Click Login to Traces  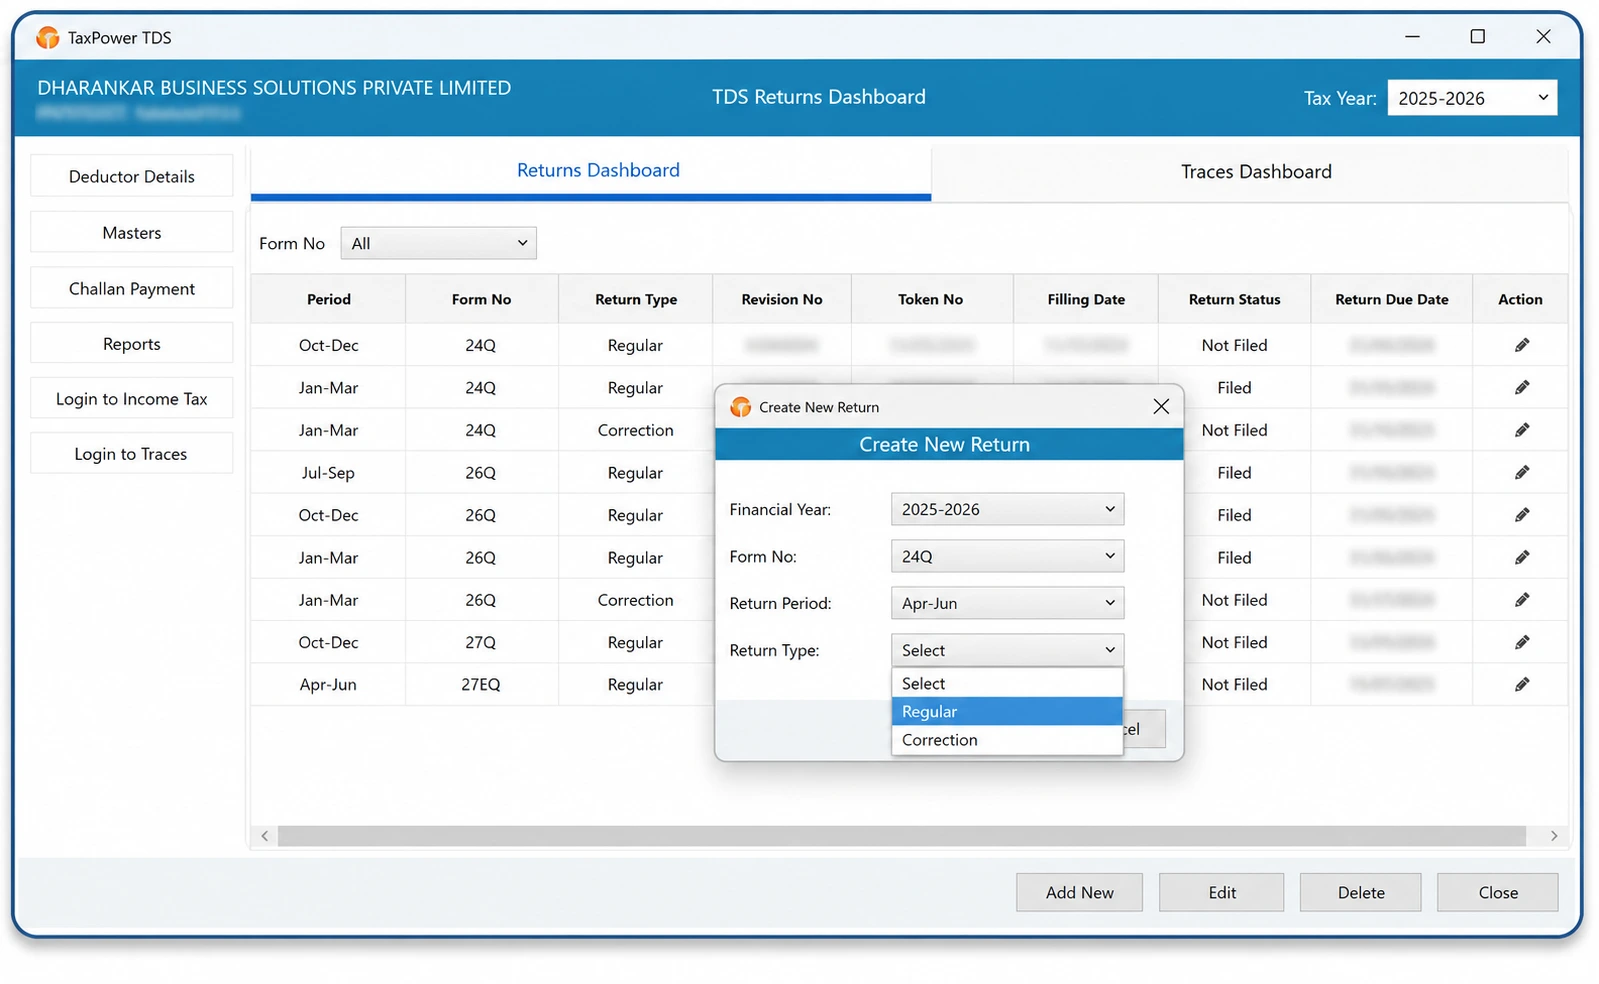pos(132,453)
